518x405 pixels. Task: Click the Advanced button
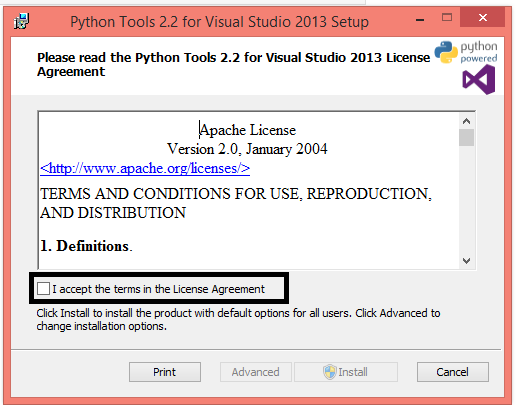click(x=256, y=372)
